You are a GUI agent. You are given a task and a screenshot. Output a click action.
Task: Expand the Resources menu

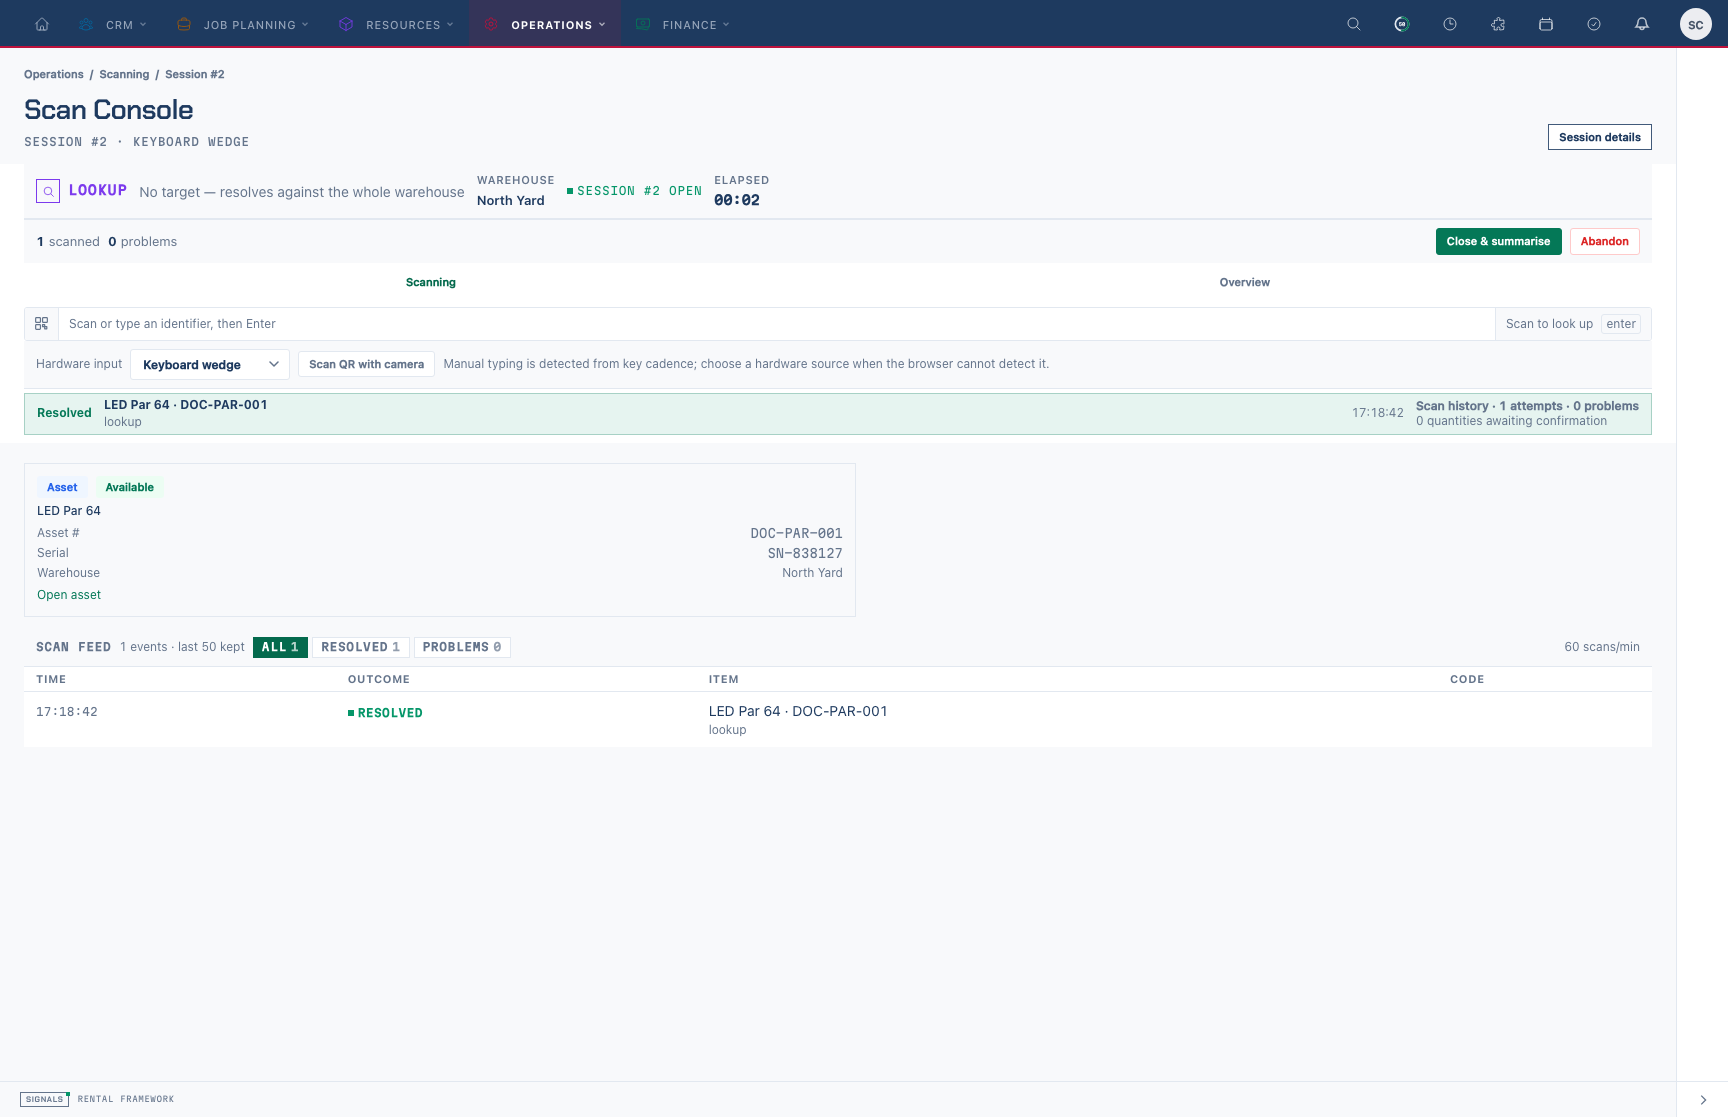click(x=396, y=24)
